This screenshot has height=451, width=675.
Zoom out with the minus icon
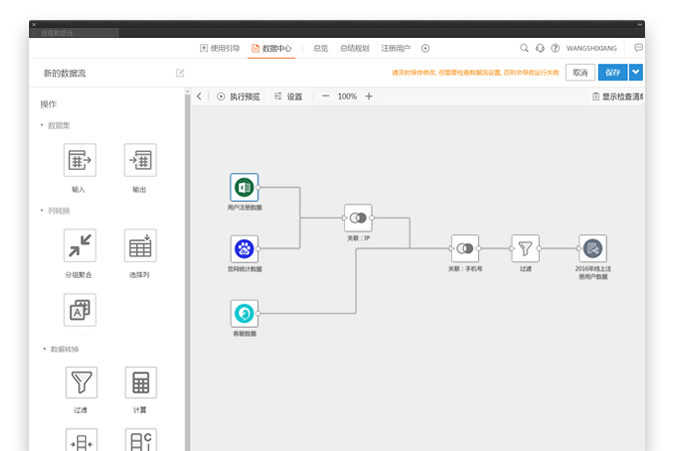[325, 96]
